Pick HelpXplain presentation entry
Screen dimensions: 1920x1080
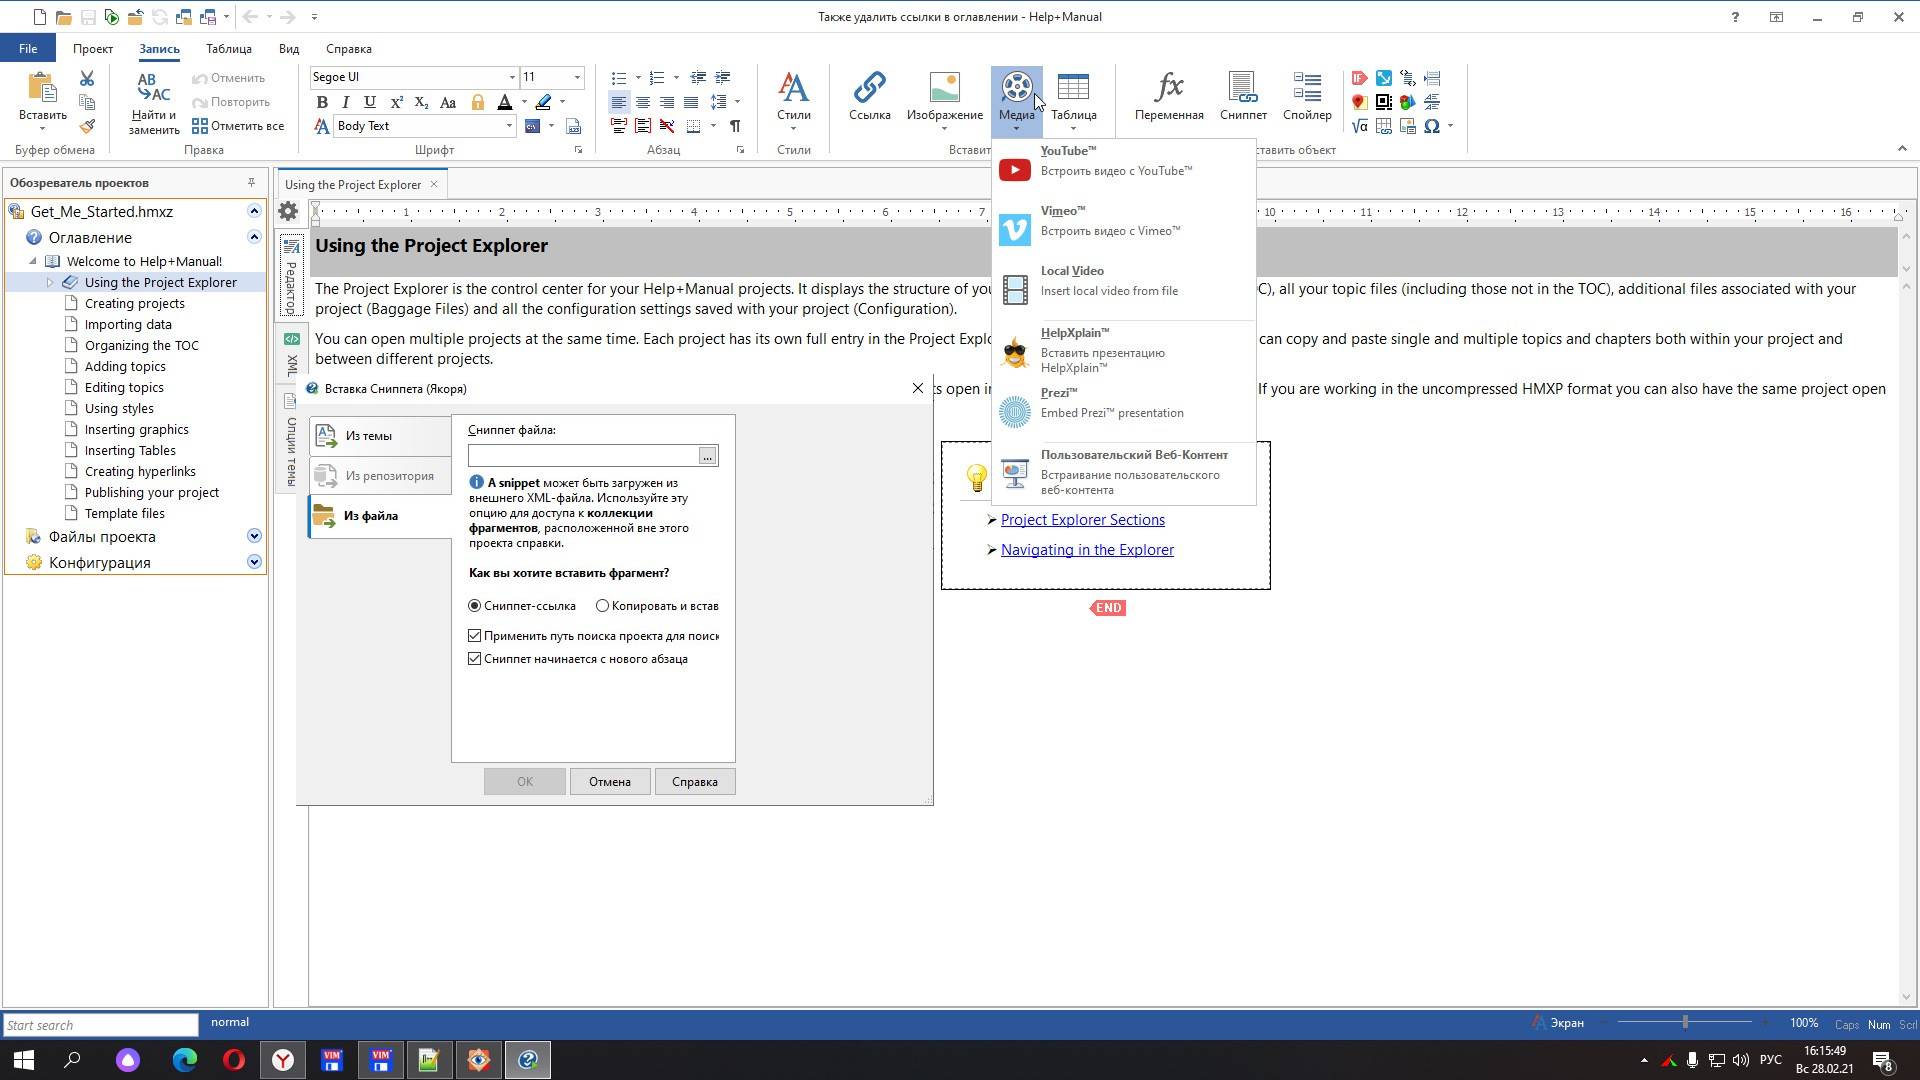pos(1102,350)
